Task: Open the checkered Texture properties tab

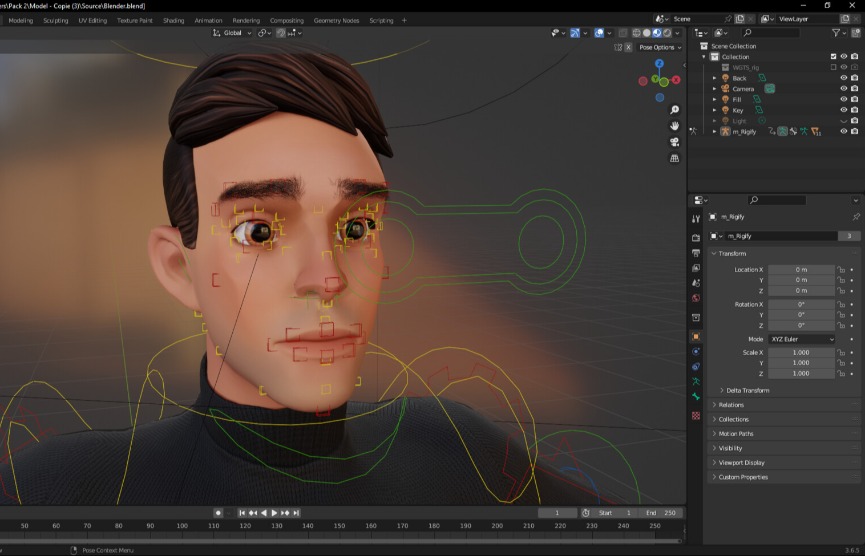Action: (696, 415)
